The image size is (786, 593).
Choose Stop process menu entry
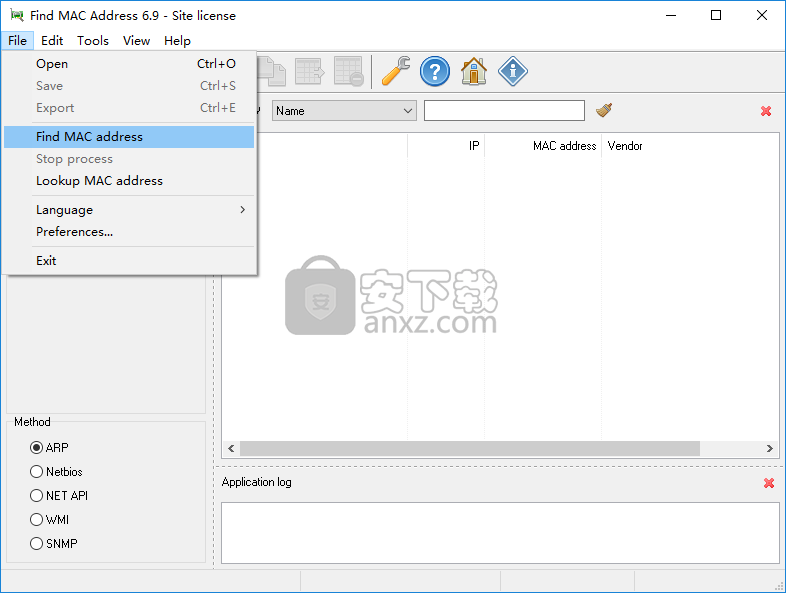[129, 159]
